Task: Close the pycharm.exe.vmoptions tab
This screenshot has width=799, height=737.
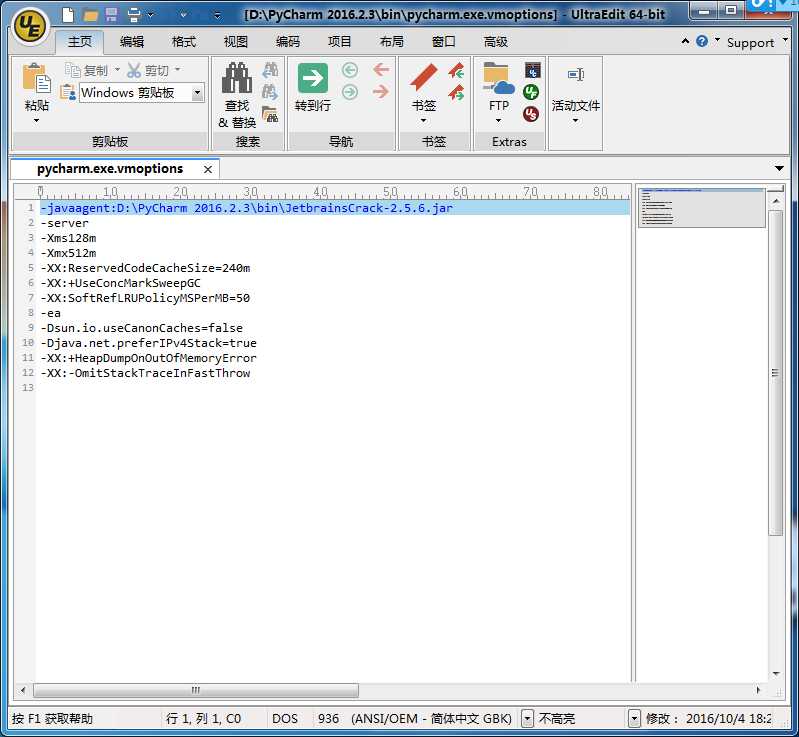Action: [208, 169]
